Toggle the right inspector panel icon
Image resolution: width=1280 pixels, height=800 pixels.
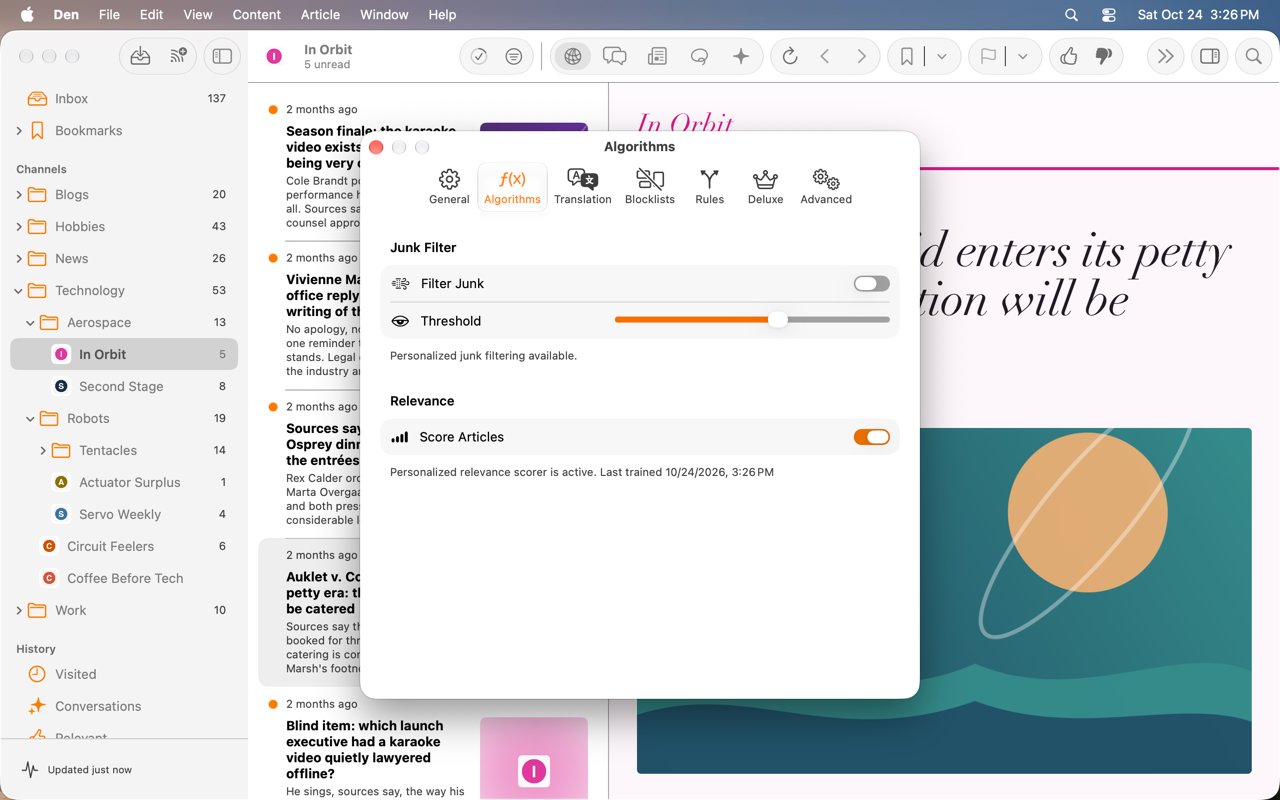tap(1210, 57)
